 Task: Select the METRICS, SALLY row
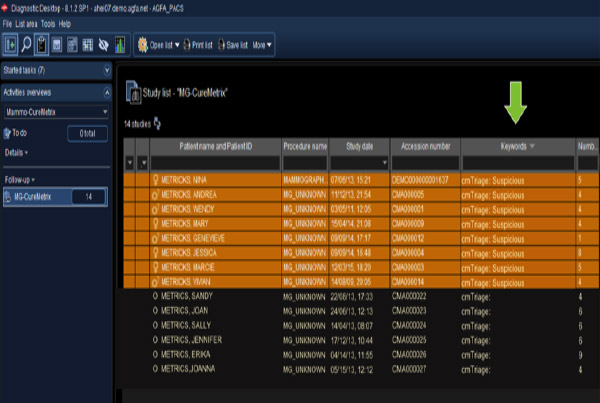[x=361, y=325]
